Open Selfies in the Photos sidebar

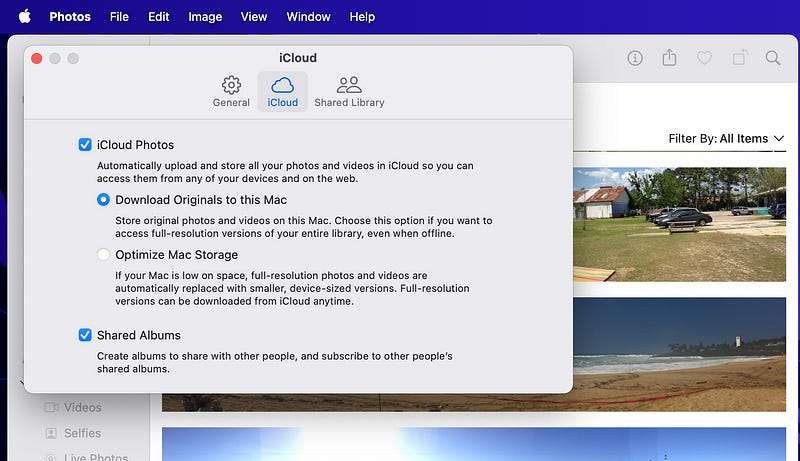click(x=73, y=433)
